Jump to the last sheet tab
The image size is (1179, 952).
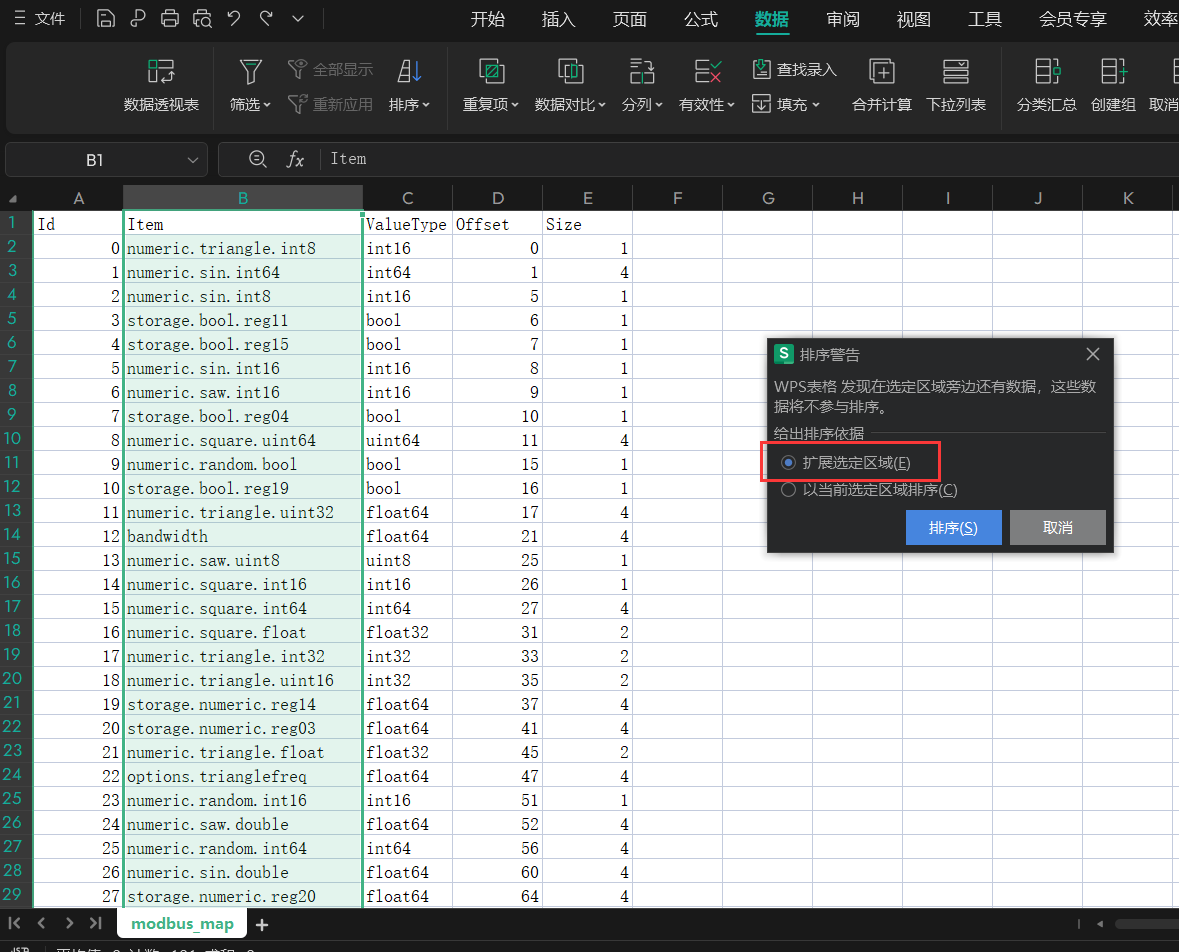tap(95, 923)
